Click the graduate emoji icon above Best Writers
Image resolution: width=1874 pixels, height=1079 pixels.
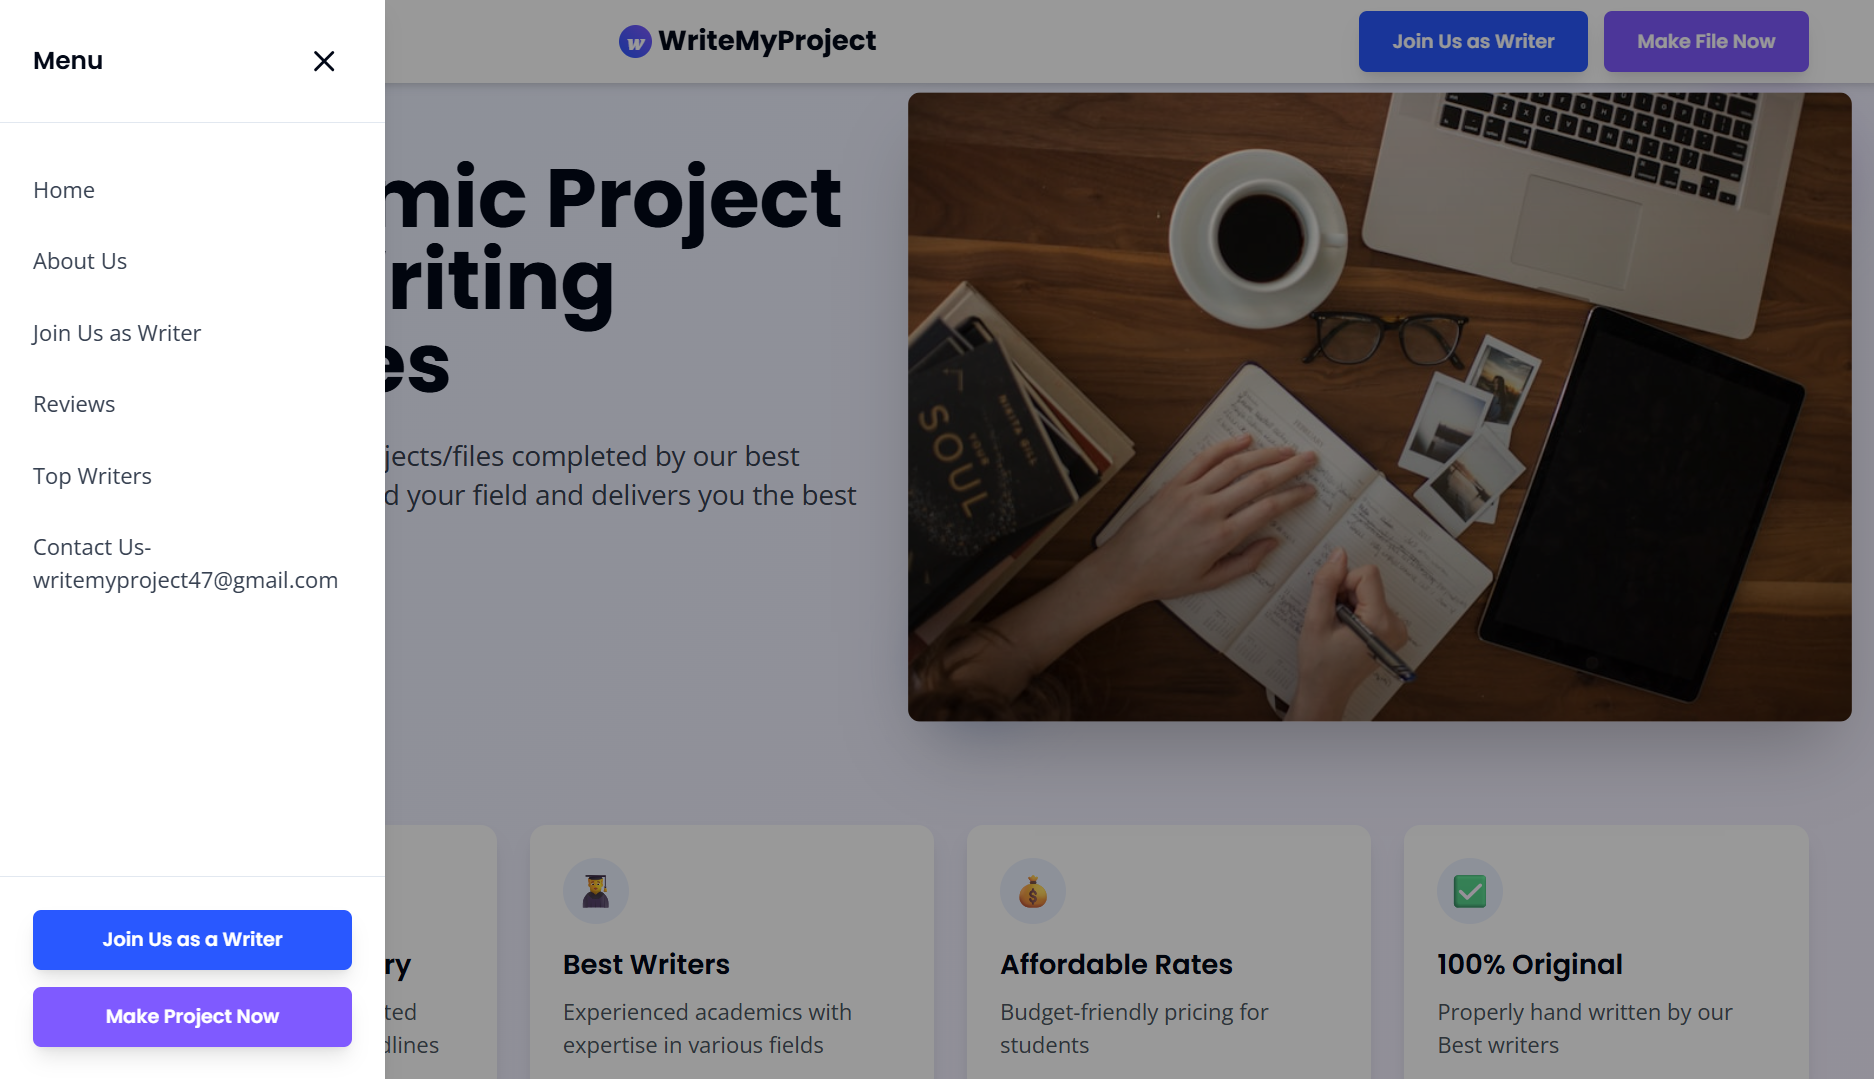(x=596, y=891)
